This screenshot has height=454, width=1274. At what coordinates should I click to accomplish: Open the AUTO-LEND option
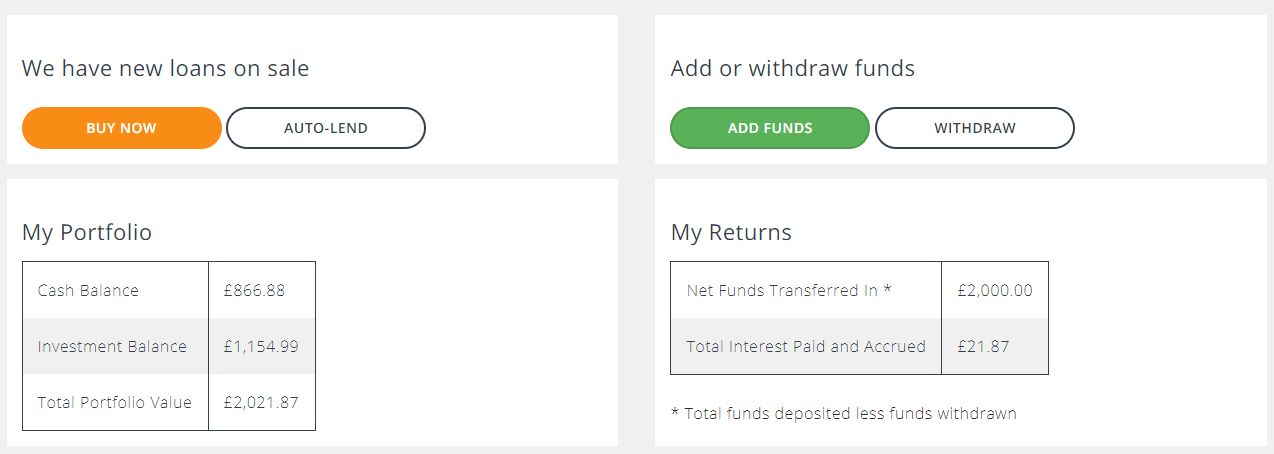pos(326,128)
